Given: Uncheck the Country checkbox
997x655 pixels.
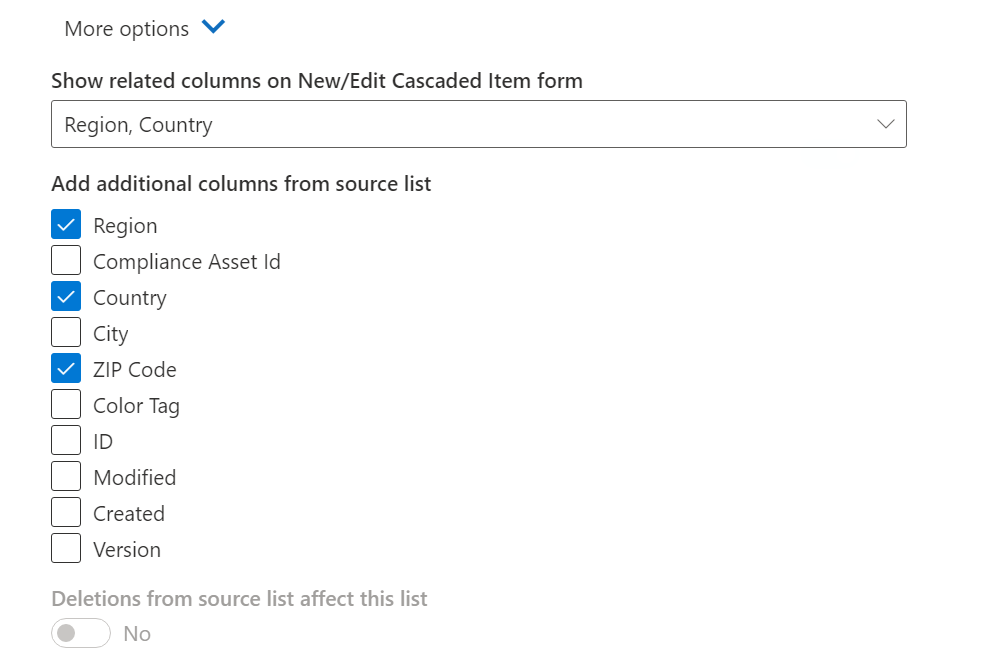Looking at the screenshot, I should [66, 297].
